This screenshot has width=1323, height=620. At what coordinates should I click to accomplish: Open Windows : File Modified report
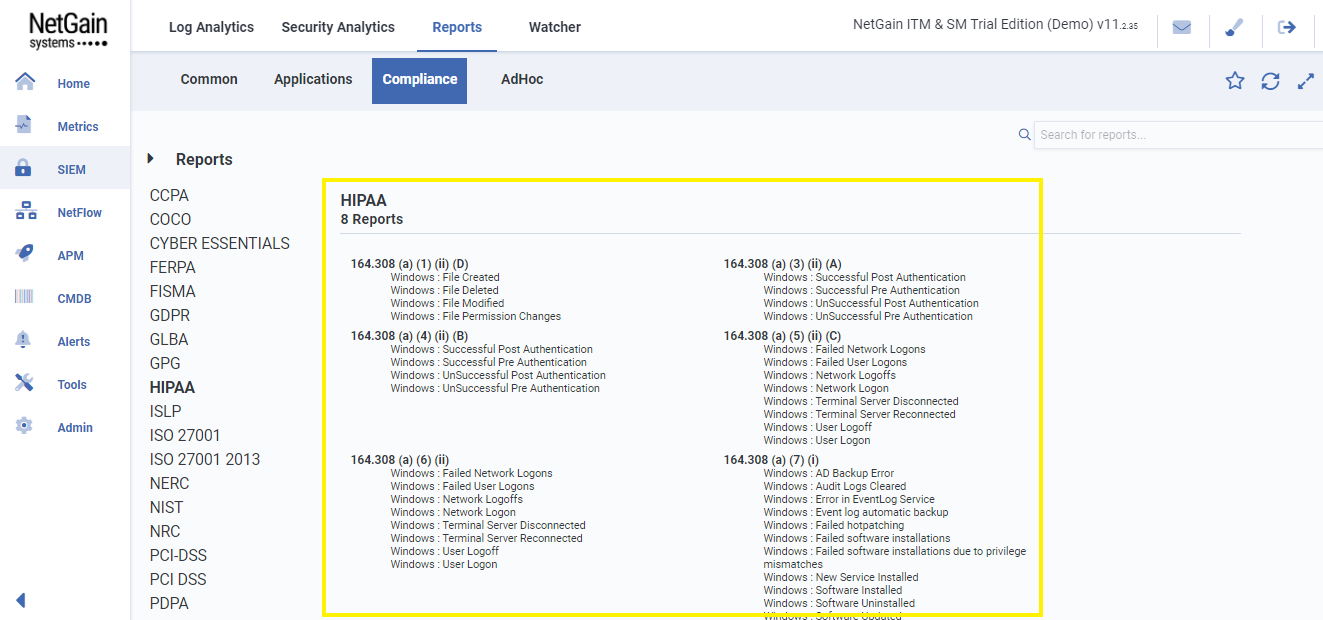[x=447, y=303]
